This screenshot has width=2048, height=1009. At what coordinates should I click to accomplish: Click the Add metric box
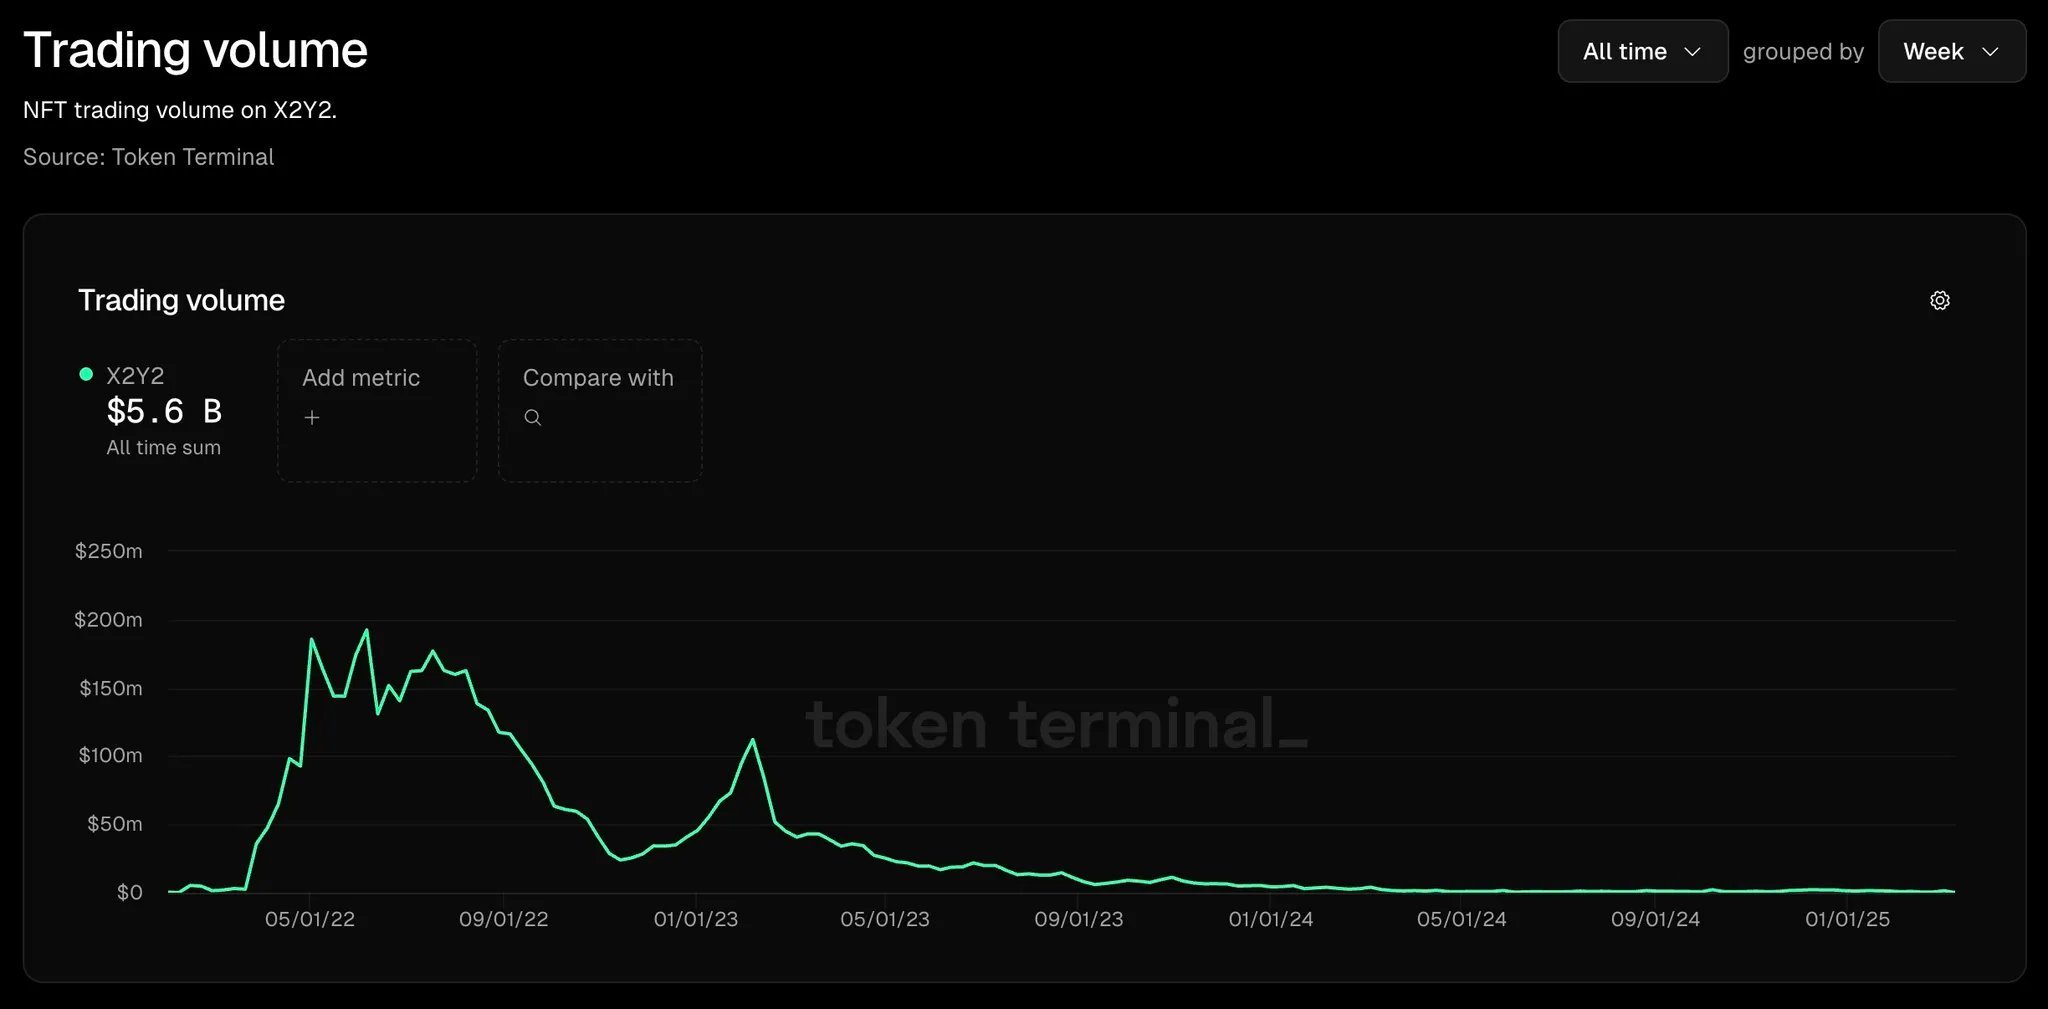point(376,410)
